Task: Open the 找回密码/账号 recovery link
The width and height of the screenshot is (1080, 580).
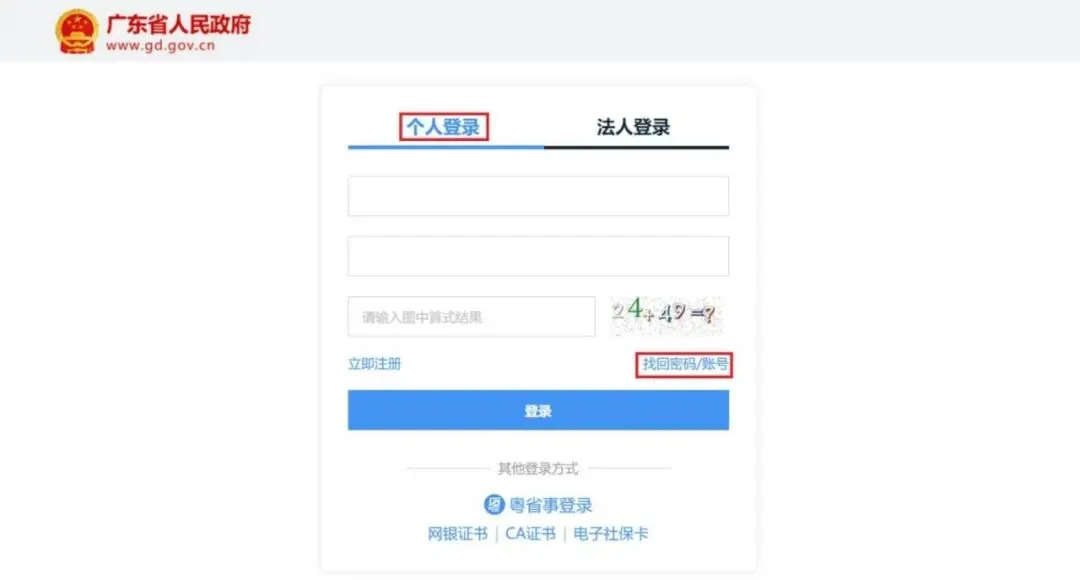Action: [x=685, y=364]
